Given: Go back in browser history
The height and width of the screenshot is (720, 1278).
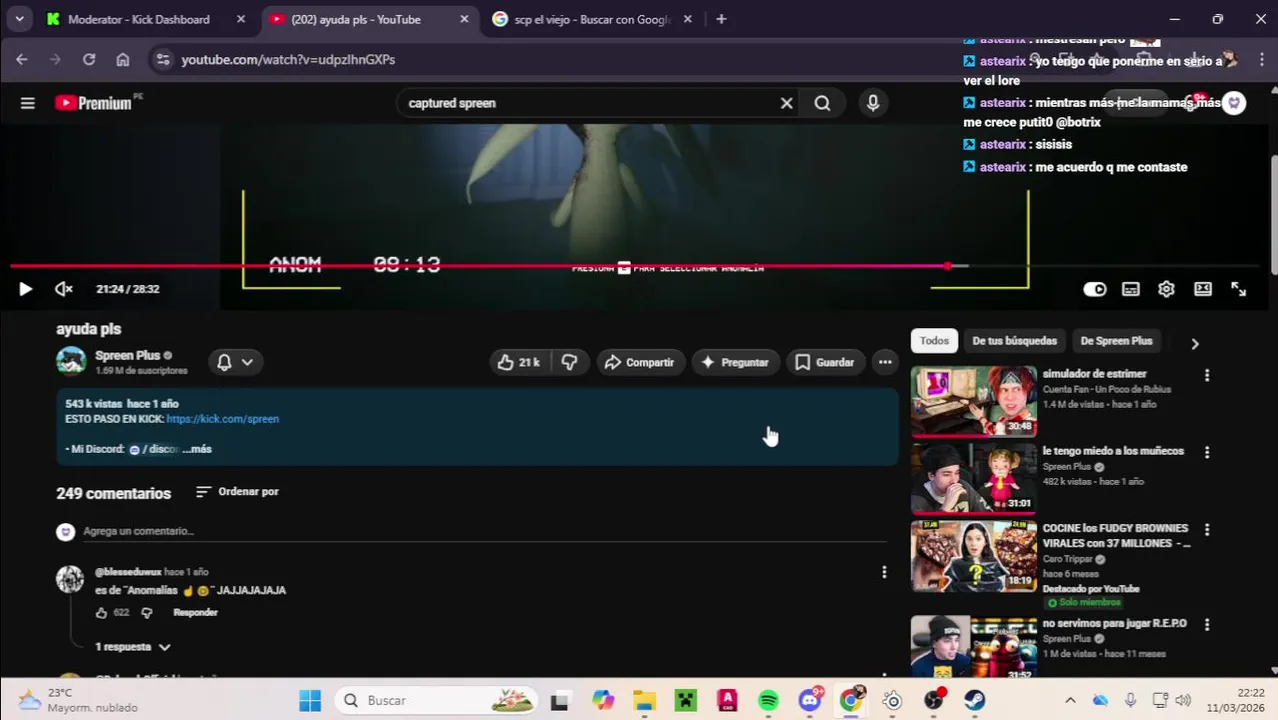Looking at the screenshot, I should [x=21, y=60].
